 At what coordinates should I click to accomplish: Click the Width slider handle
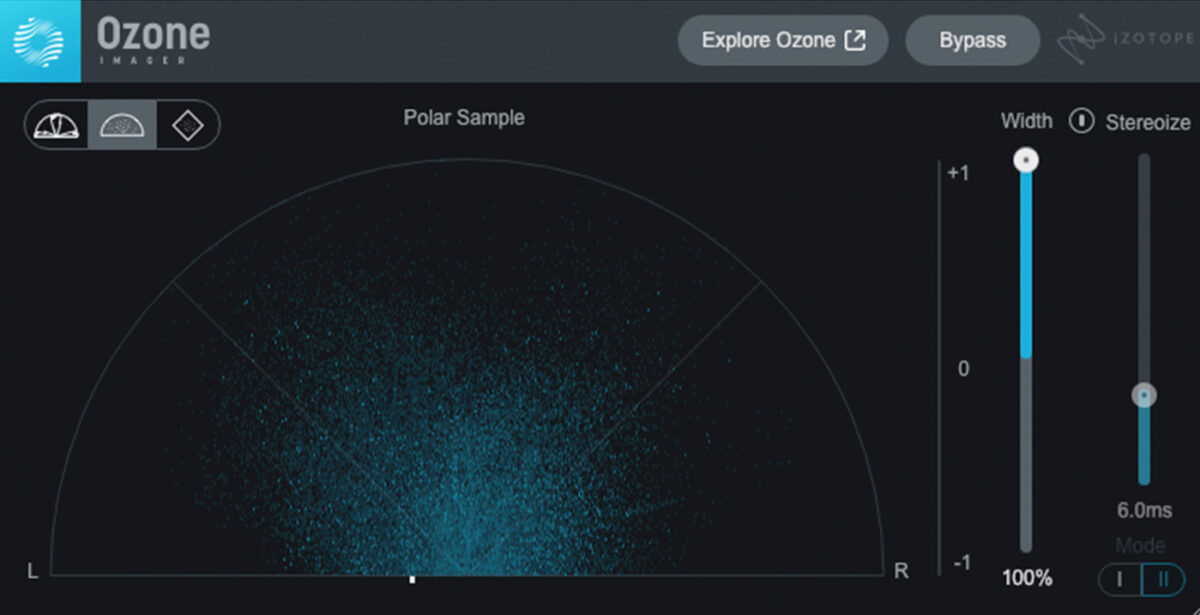point(1026,160)
